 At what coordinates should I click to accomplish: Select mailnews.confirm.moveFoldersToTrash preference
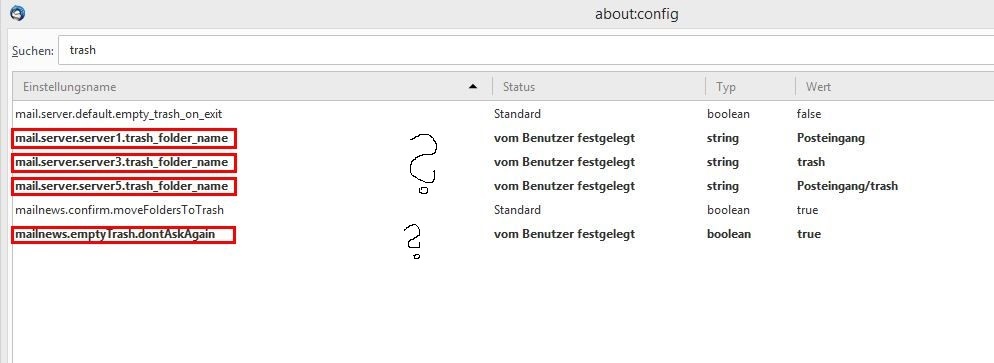120,210
